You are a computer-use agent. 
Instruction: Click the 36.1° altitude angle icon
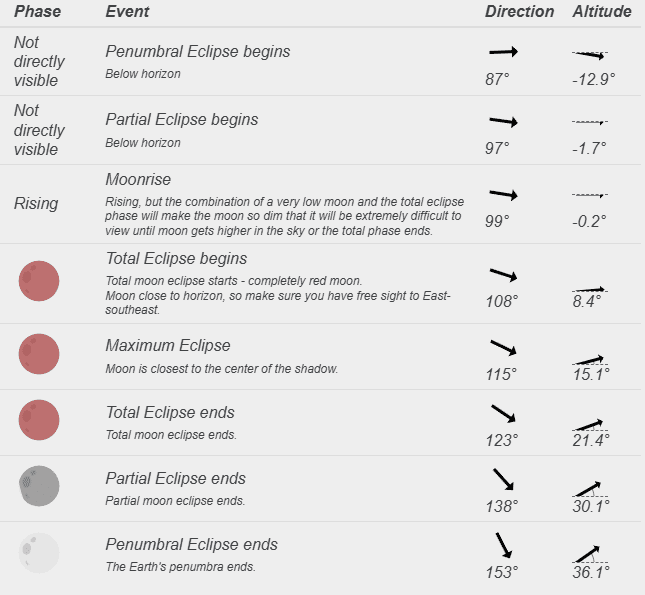(x=589, y=553)
